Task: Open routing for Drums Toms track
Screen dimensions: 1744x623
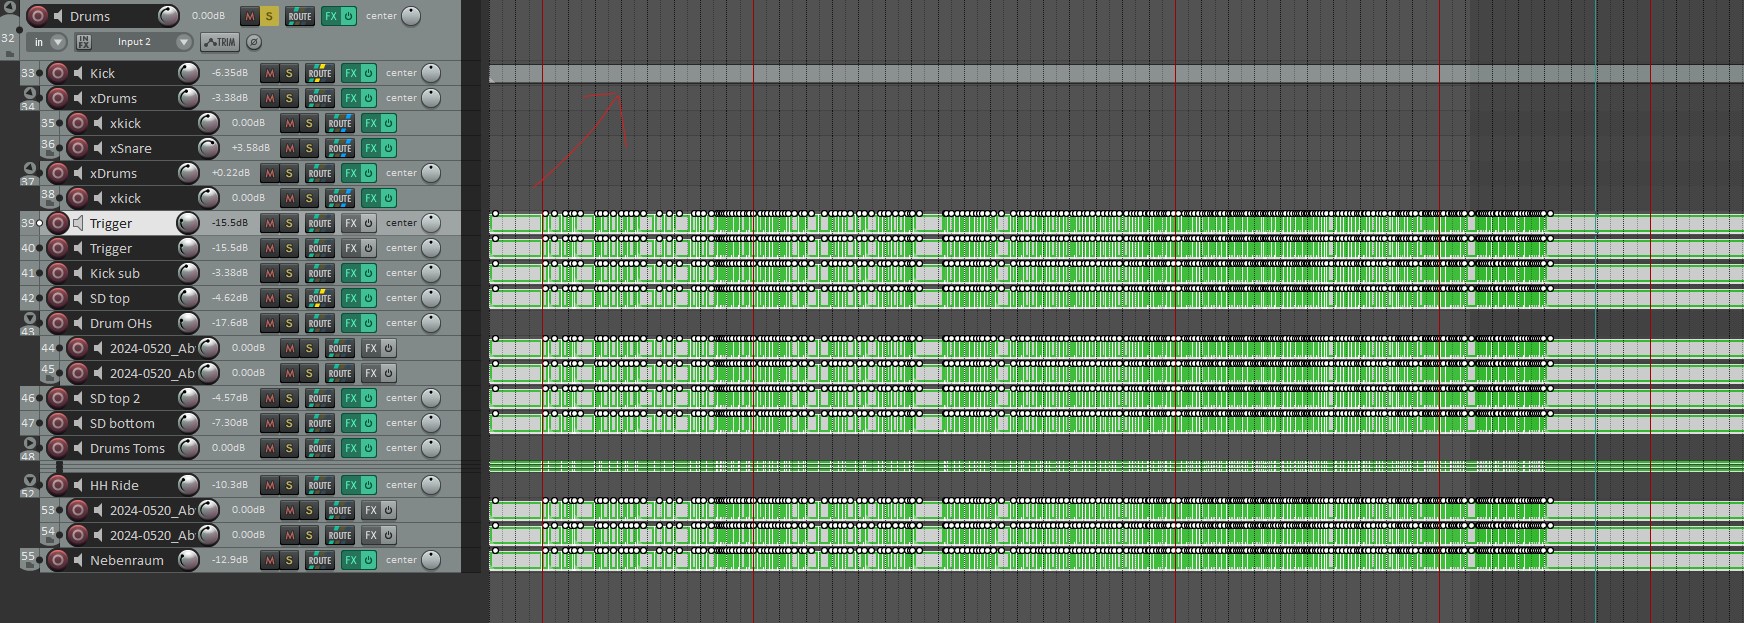Action: (320, 448)
